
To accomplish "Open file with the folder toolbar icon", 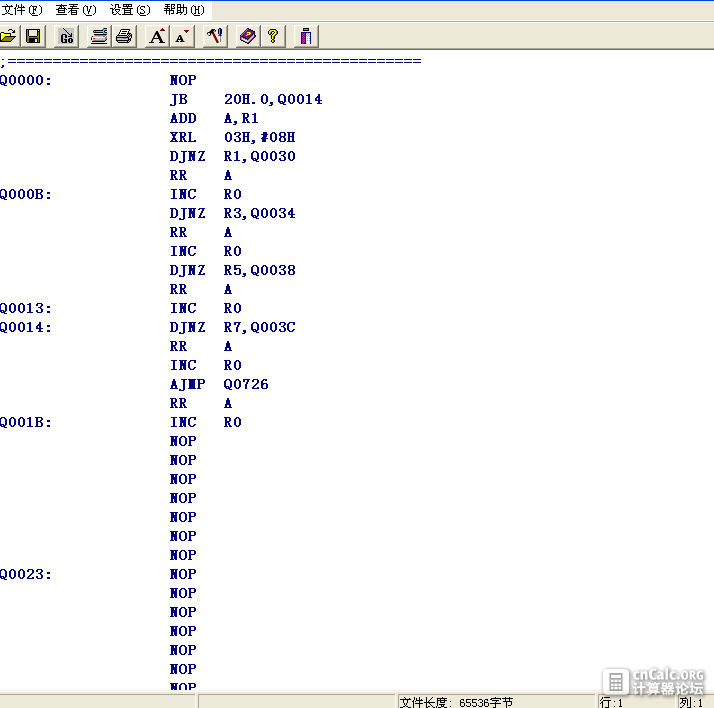I will [x=8, y=36].
